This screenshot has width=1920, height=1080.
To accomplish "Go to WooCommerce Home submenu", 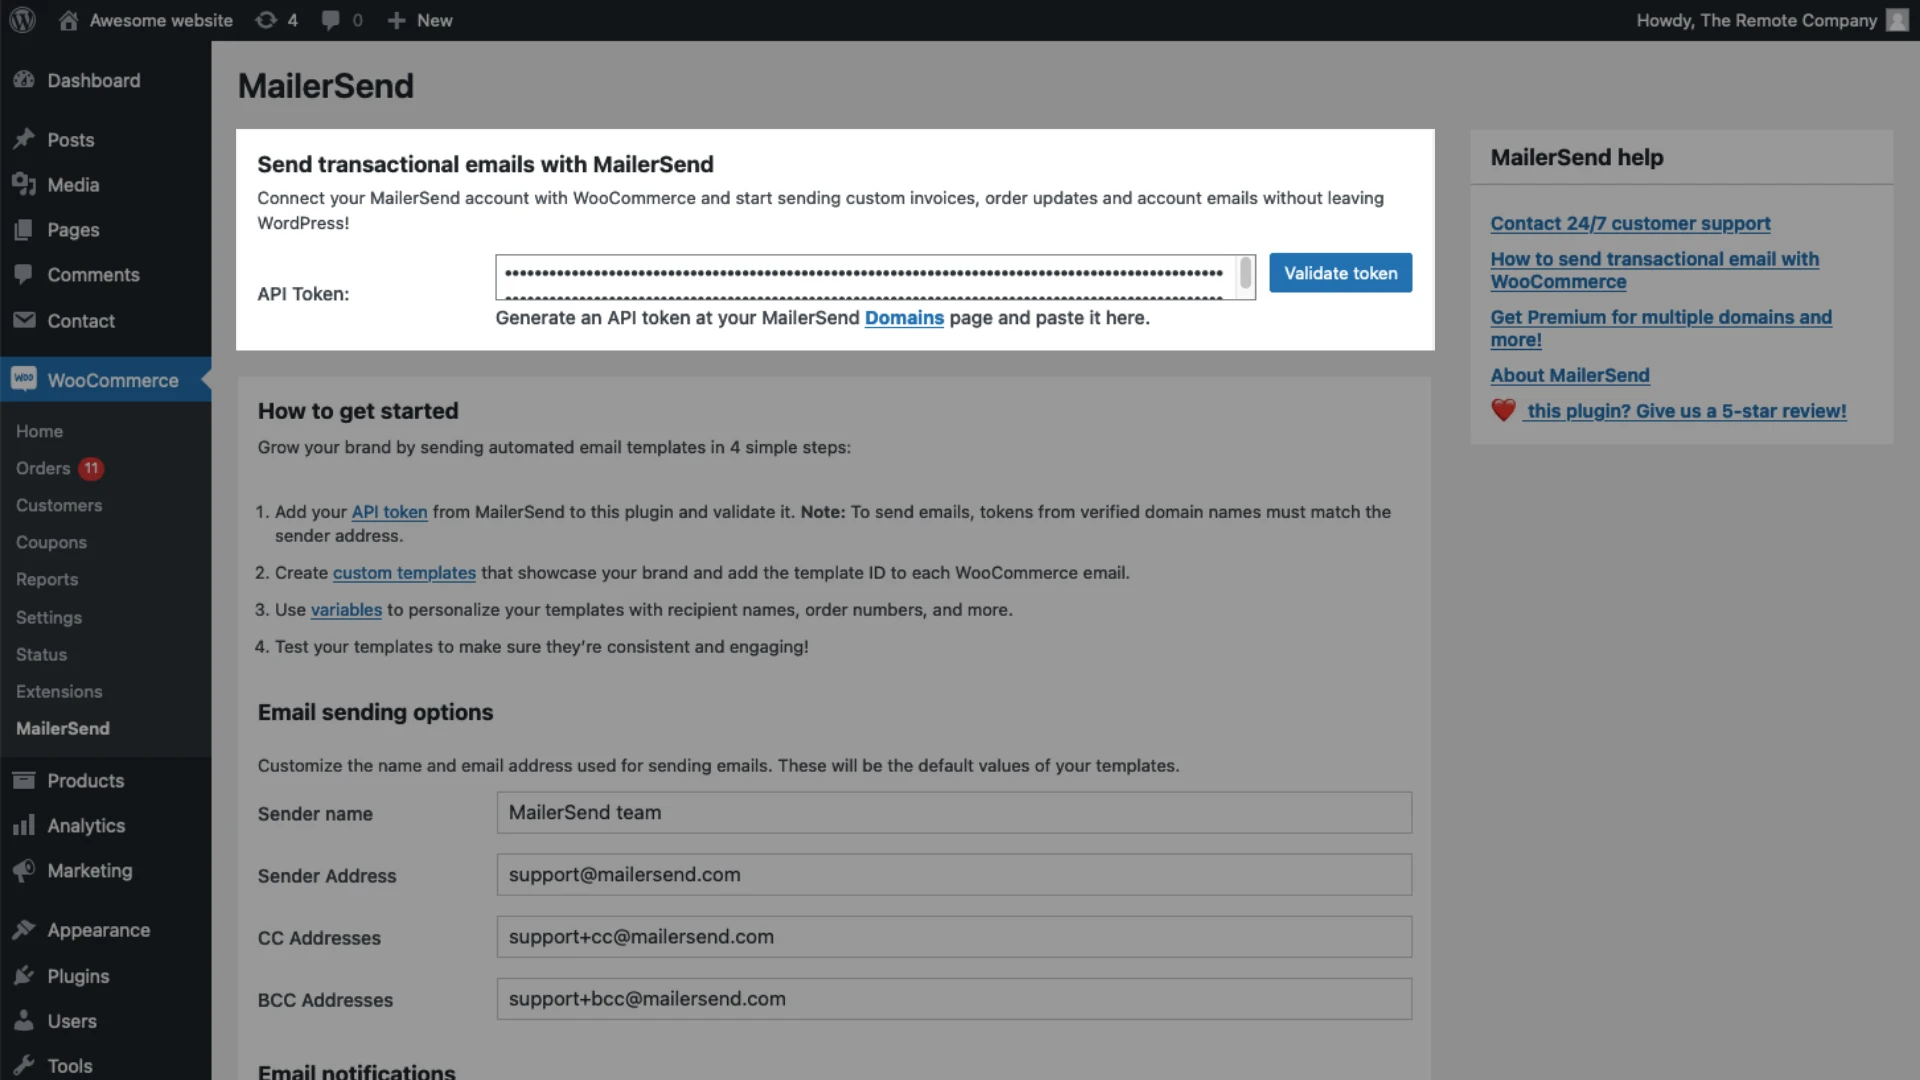I will tap(39, 431).
